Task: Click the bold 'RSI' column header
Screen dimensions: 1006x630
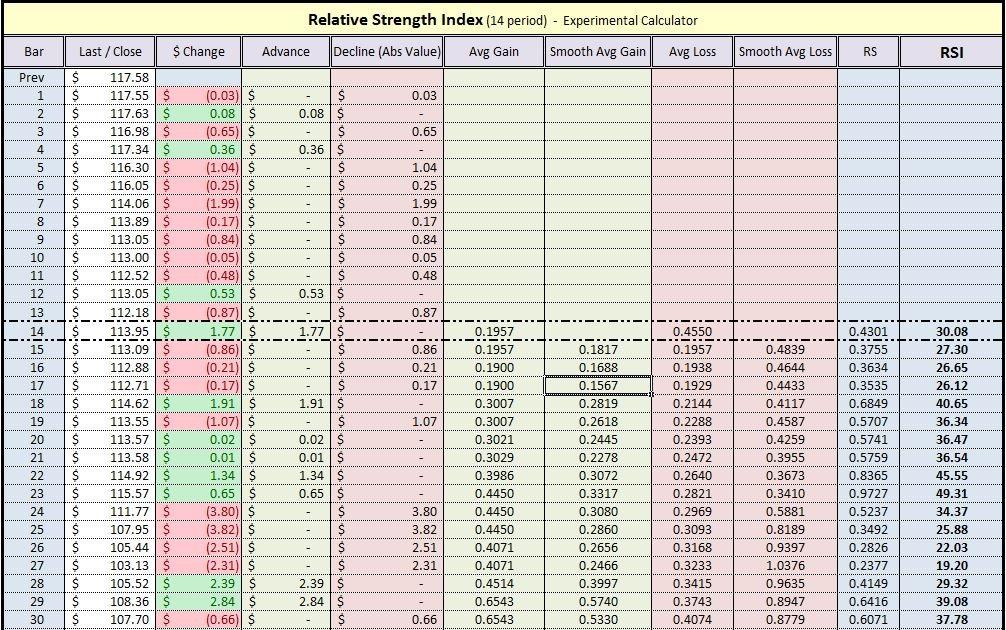Action: pos(951,52)
